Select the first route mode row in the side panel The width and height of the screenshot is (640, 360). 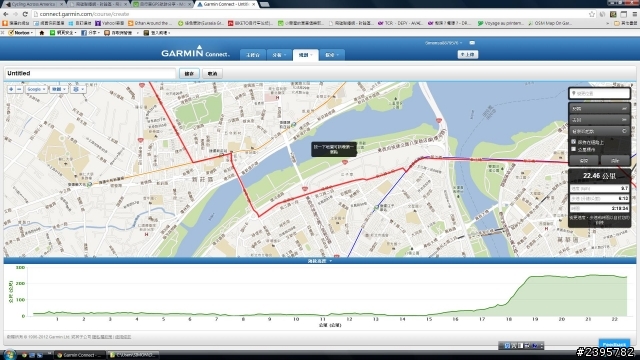pyautogui.click(x=599, y=109)
